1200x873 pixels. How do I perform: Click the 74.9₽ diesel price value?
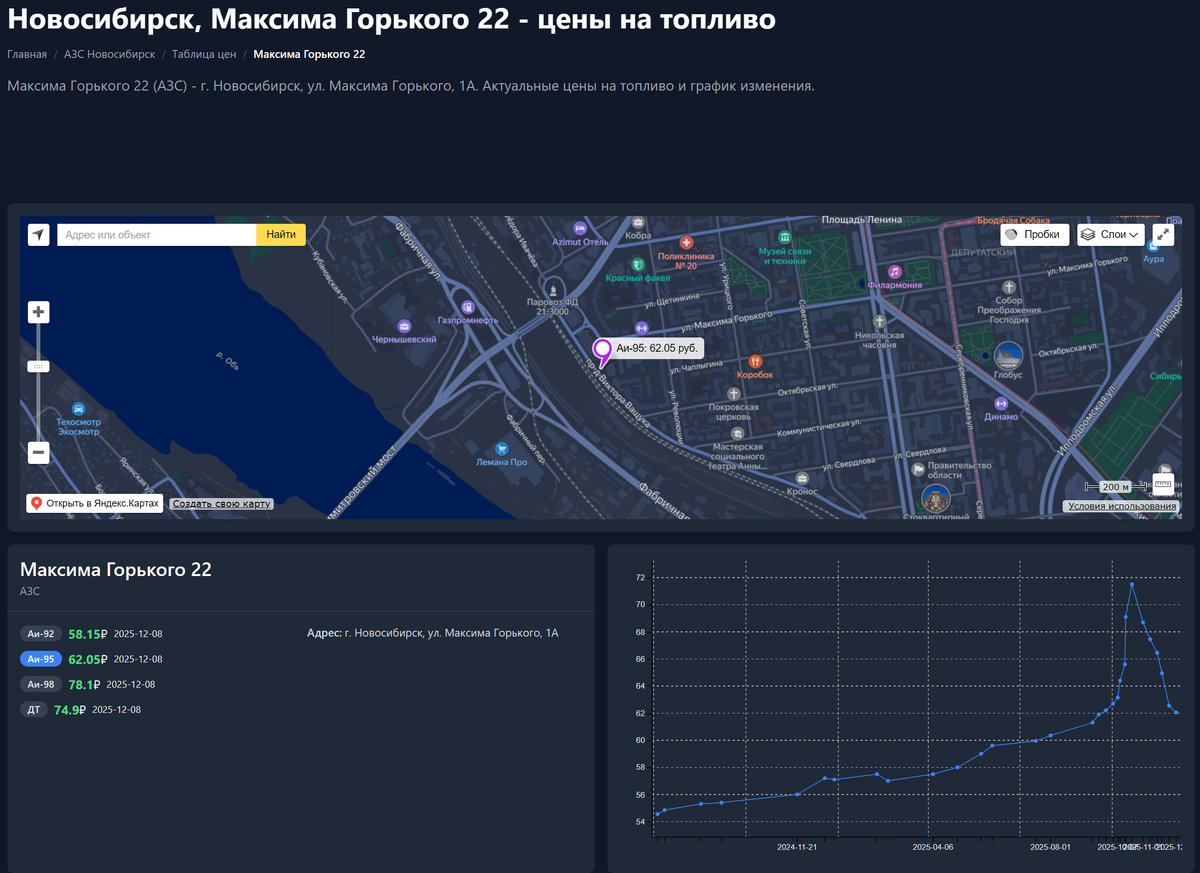click(70, 710)
